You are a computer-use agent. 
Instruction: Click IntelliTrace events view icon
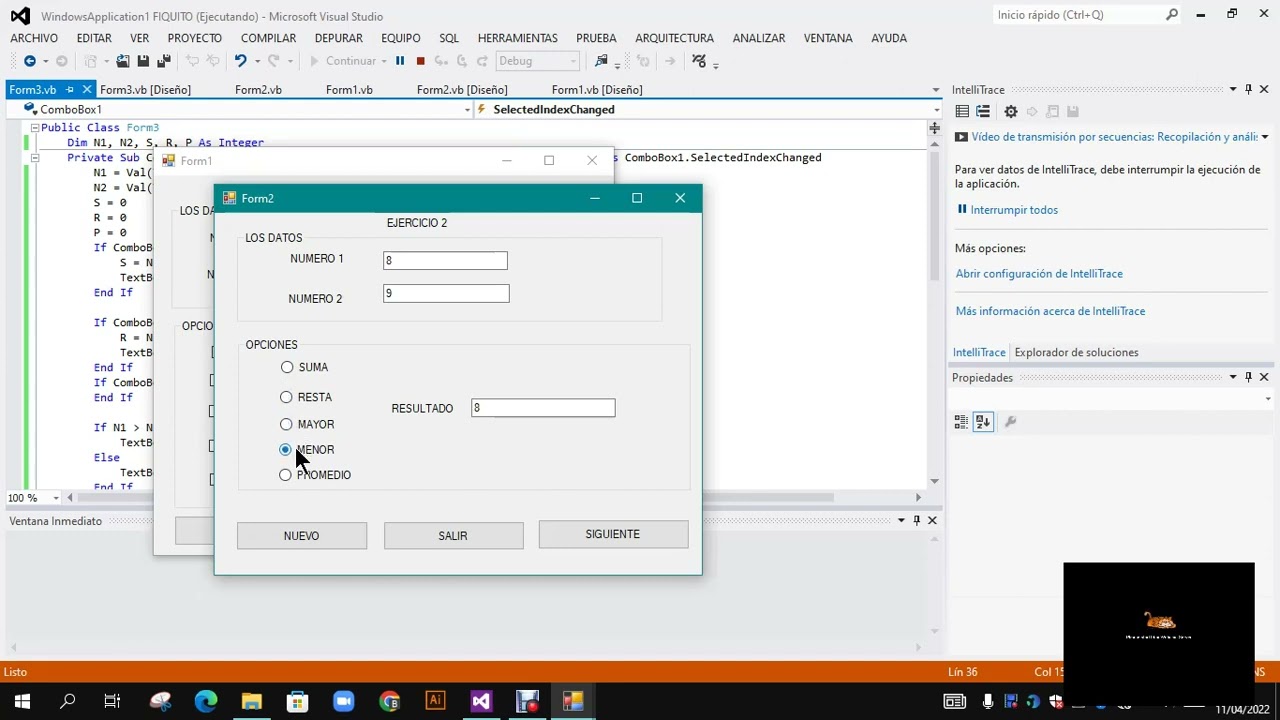[962, 111]
